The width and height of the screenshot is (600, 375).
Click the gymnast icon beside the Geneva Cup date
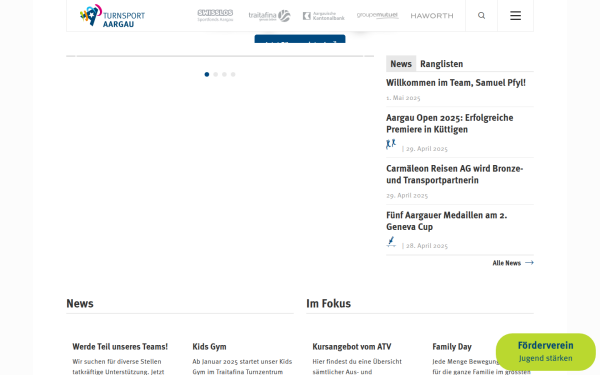pyautogui.click(x=391, y=242)
